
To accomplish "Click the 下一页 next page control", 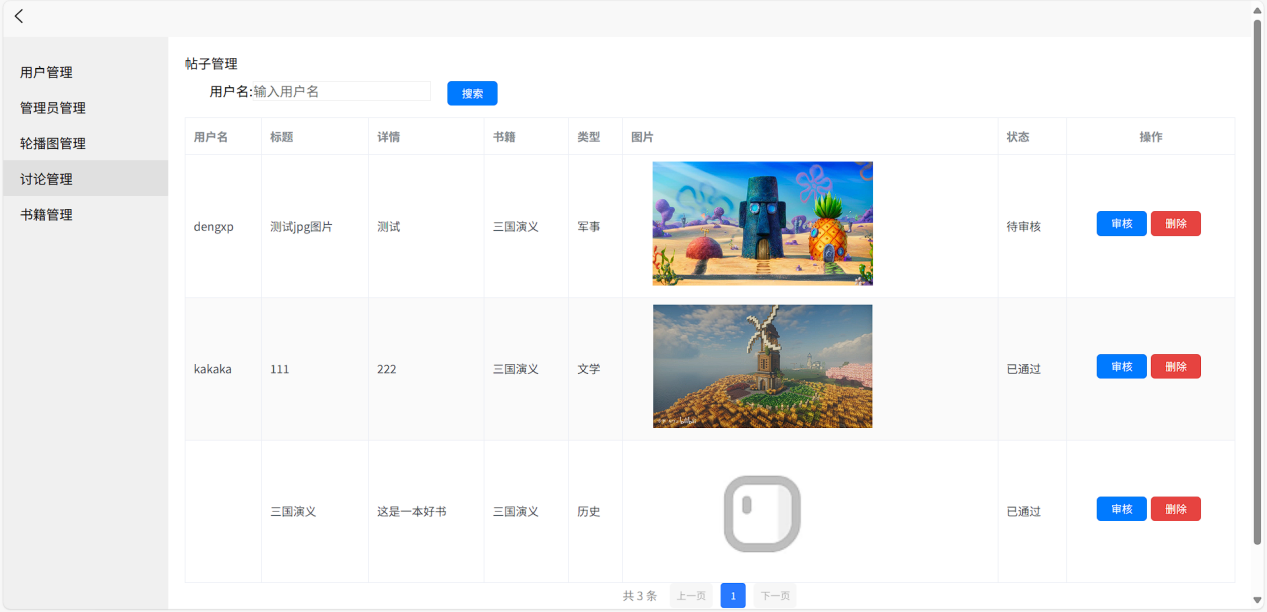I will point(775,594).
